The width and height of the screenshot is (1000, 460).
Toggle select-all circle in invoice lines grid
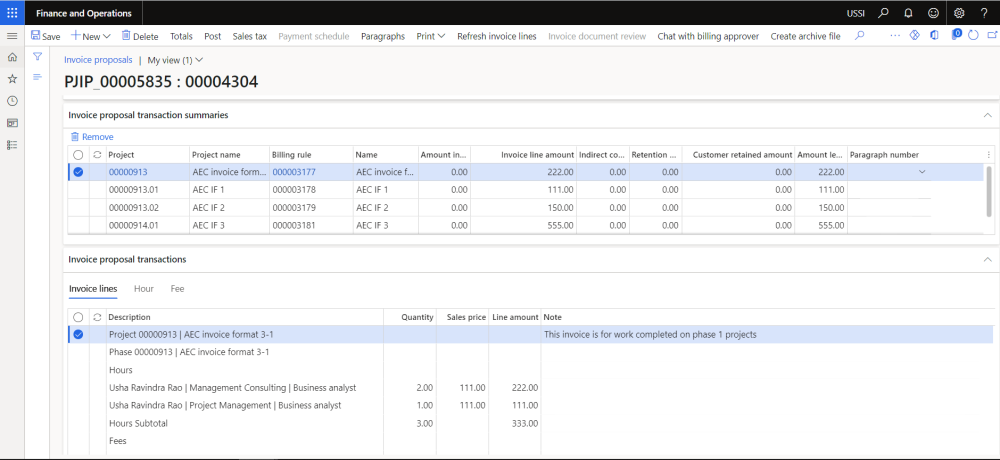click(x=78, y=317)
